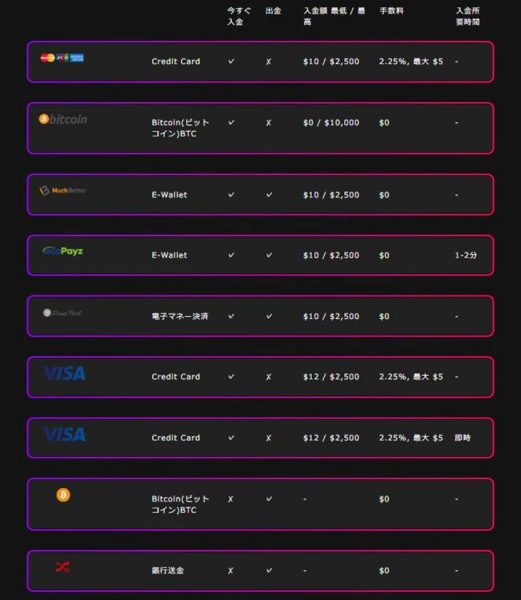Image resolution: width=521 pixels, height=600 pixels.
Task: Click withdrawal checkmark in MuchBetter row
Action: [269, 195]
